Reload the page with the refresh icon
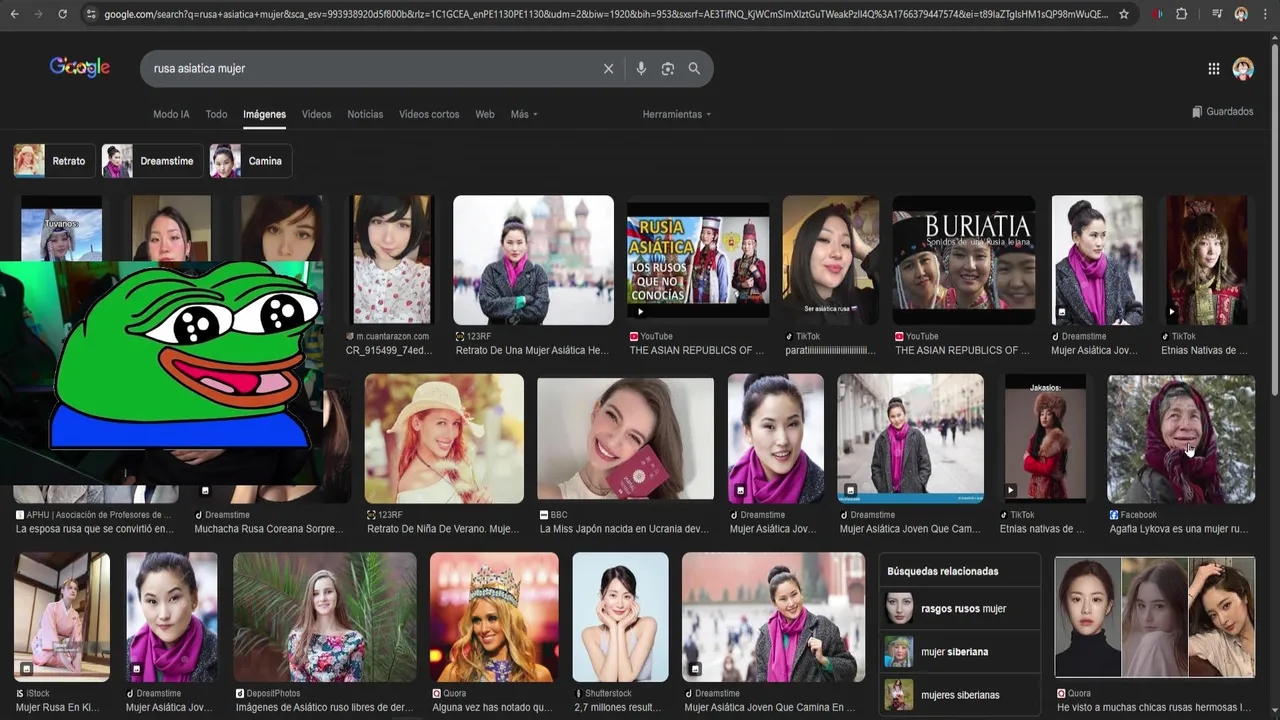This screenshot has height=720, width=1280. click(62, 14)
